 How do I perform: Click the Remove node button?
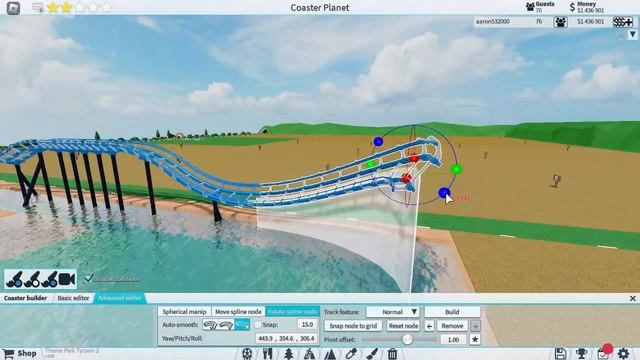coord(452,326)
